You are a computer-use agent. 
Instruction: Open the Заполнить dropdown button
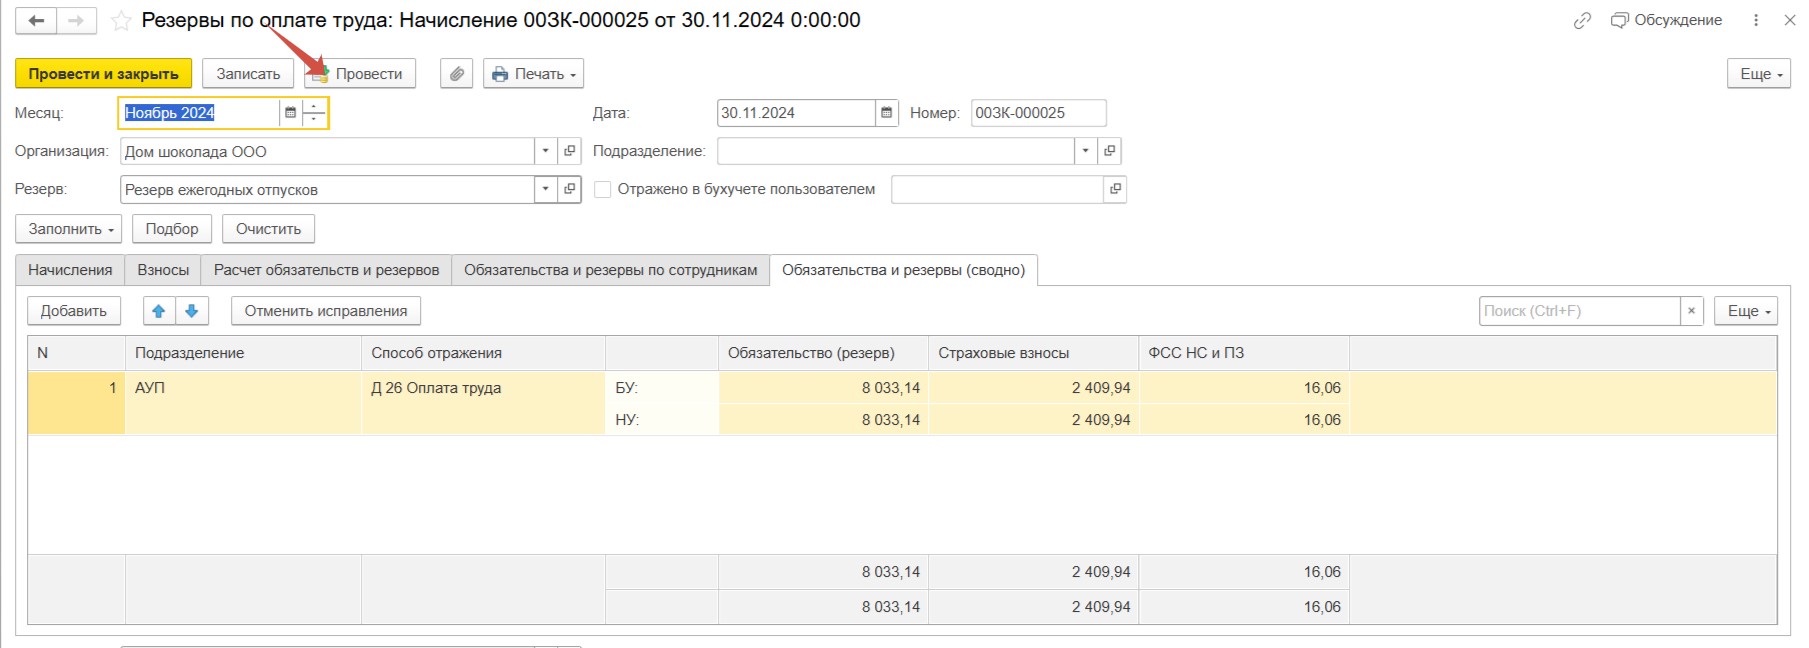69,229
